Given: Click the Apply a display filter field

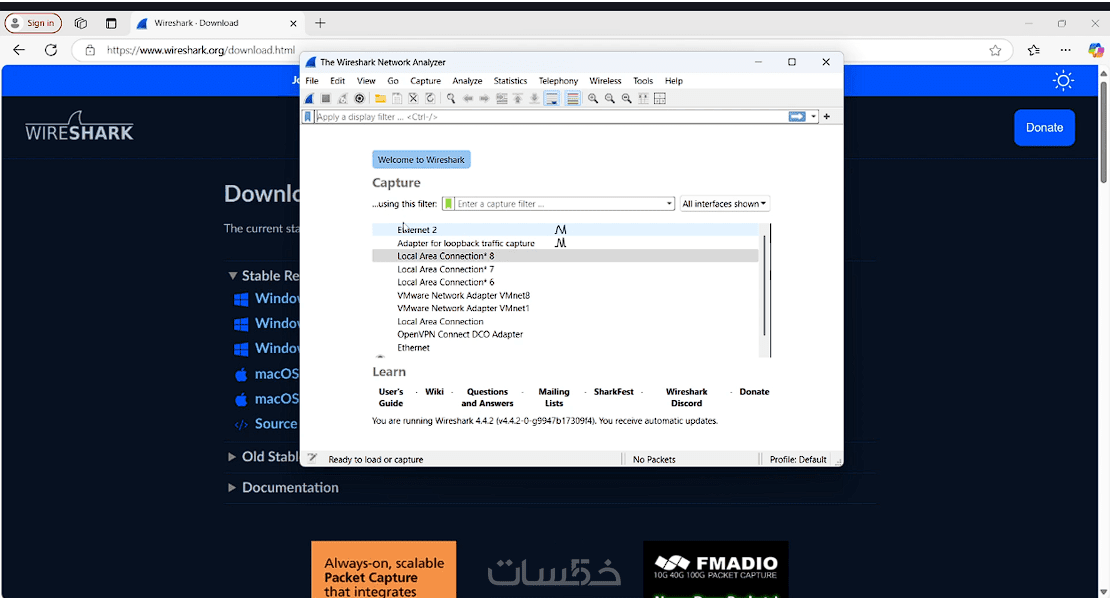Looking at the screenshot, I should [x=551, y=117].
